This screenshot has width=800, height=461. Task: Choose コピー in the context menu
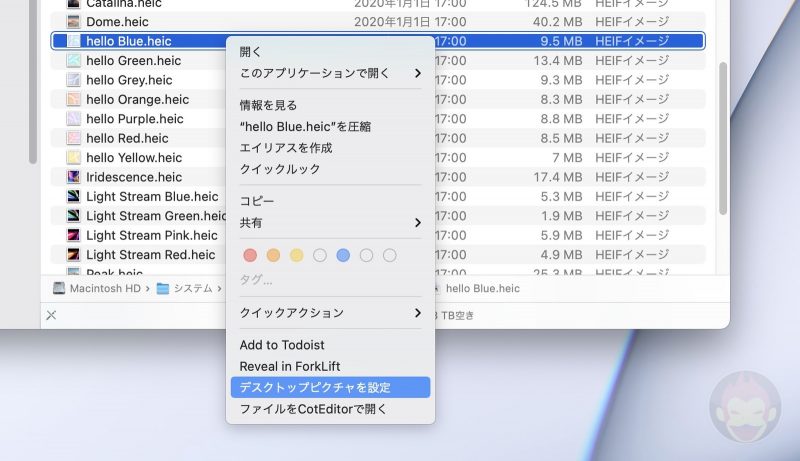tap(331, 201)
